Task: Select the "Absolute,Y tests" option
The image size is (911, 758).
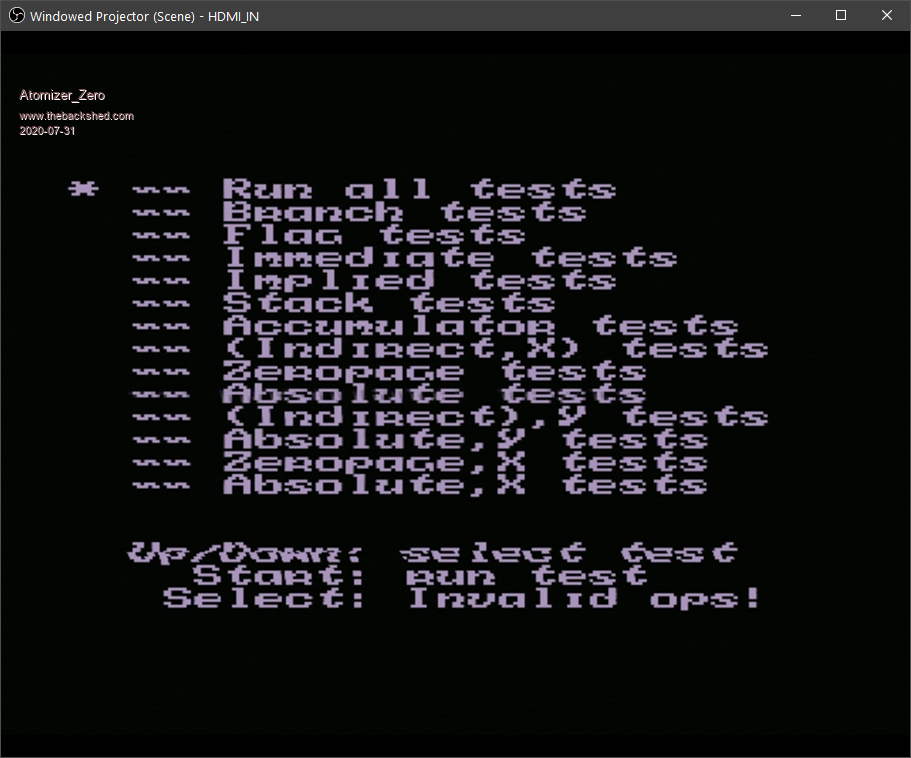Action: (464, 440)
